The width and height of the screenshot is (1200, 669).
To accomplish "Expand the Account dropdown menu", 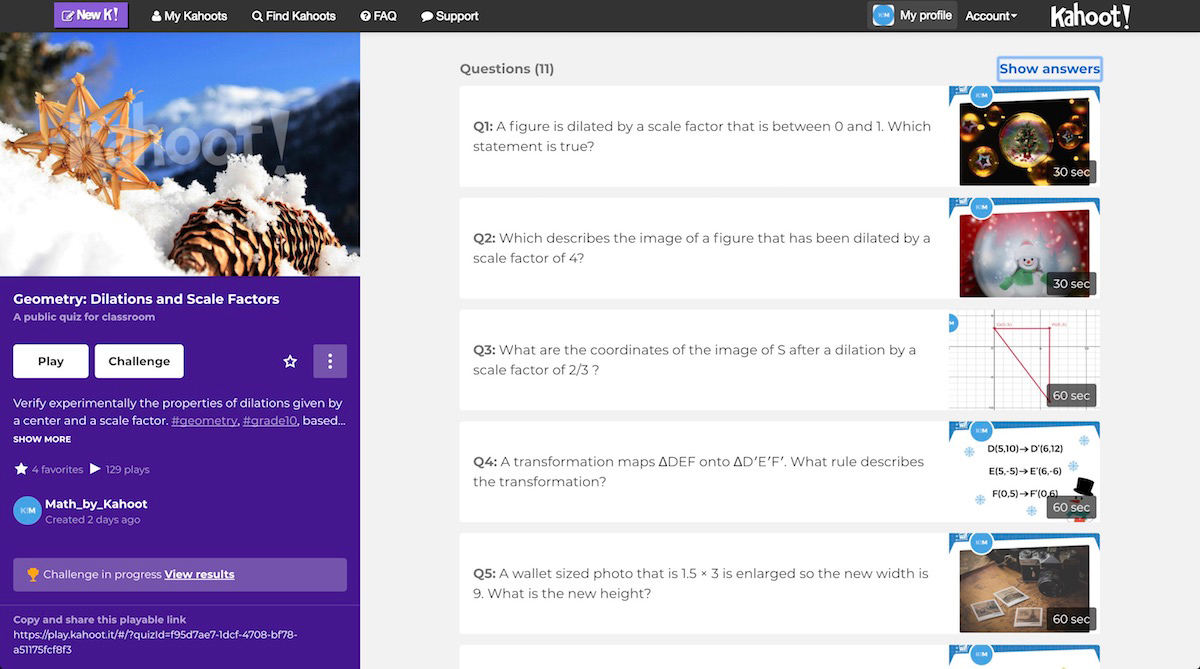I will [x=991, y=16].
